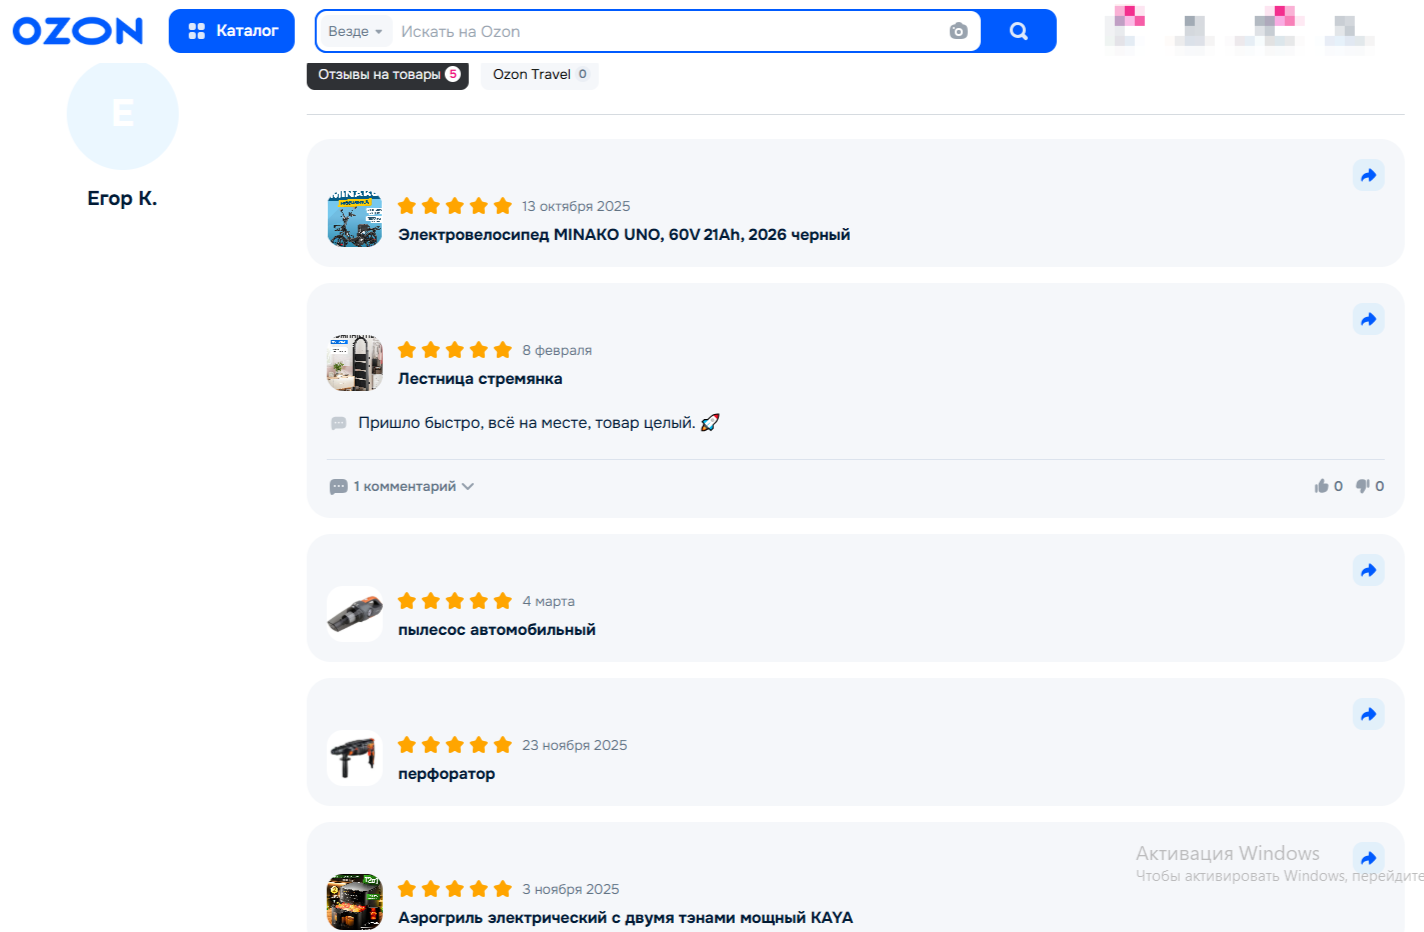Screen dimensions: 1424x932
Task: Click review date 23 ноября 2025
Action: click(575, 745)
